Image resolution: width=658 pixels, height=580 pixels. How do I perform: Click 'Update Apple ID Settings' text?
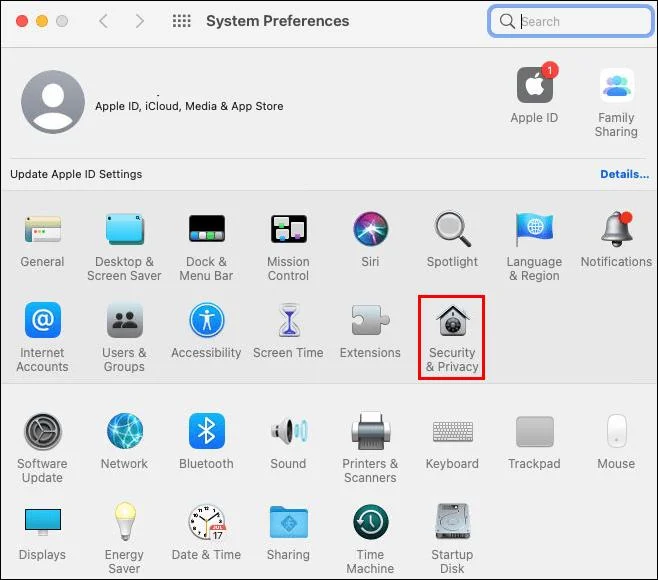[x=76, y=174]
